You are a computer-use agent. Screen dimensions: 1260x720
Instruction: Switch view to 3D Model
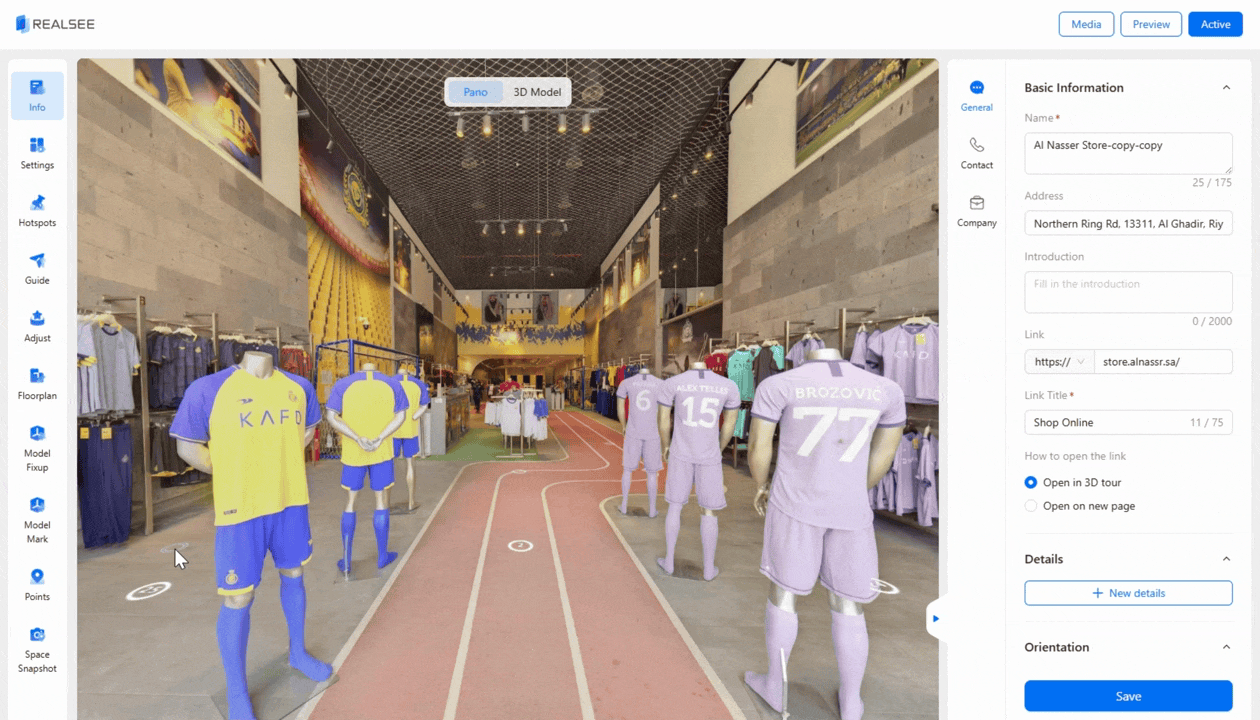537,92
